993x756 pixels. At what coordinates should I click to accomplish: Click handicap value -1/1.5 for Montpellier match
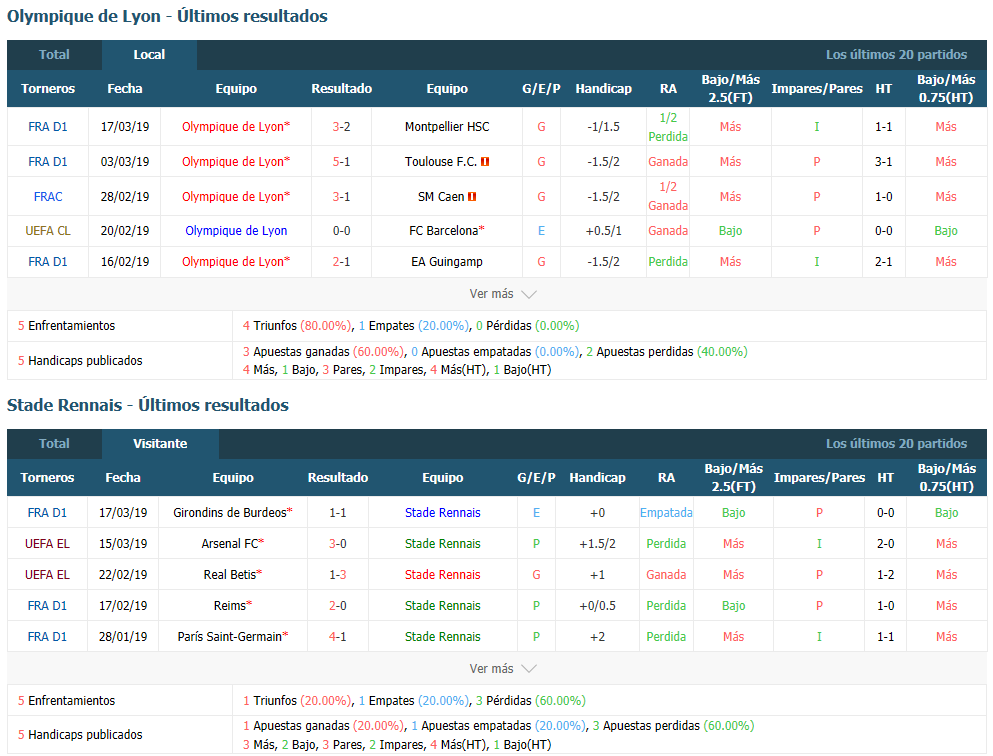click(604, 127)
